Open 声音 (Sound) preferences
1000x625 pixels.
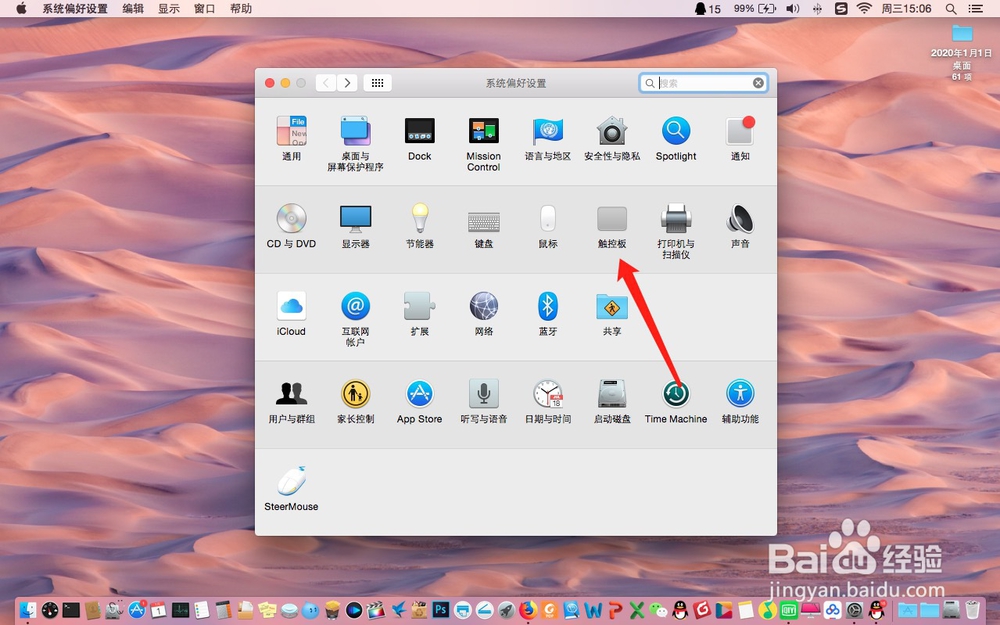point(740,226)
